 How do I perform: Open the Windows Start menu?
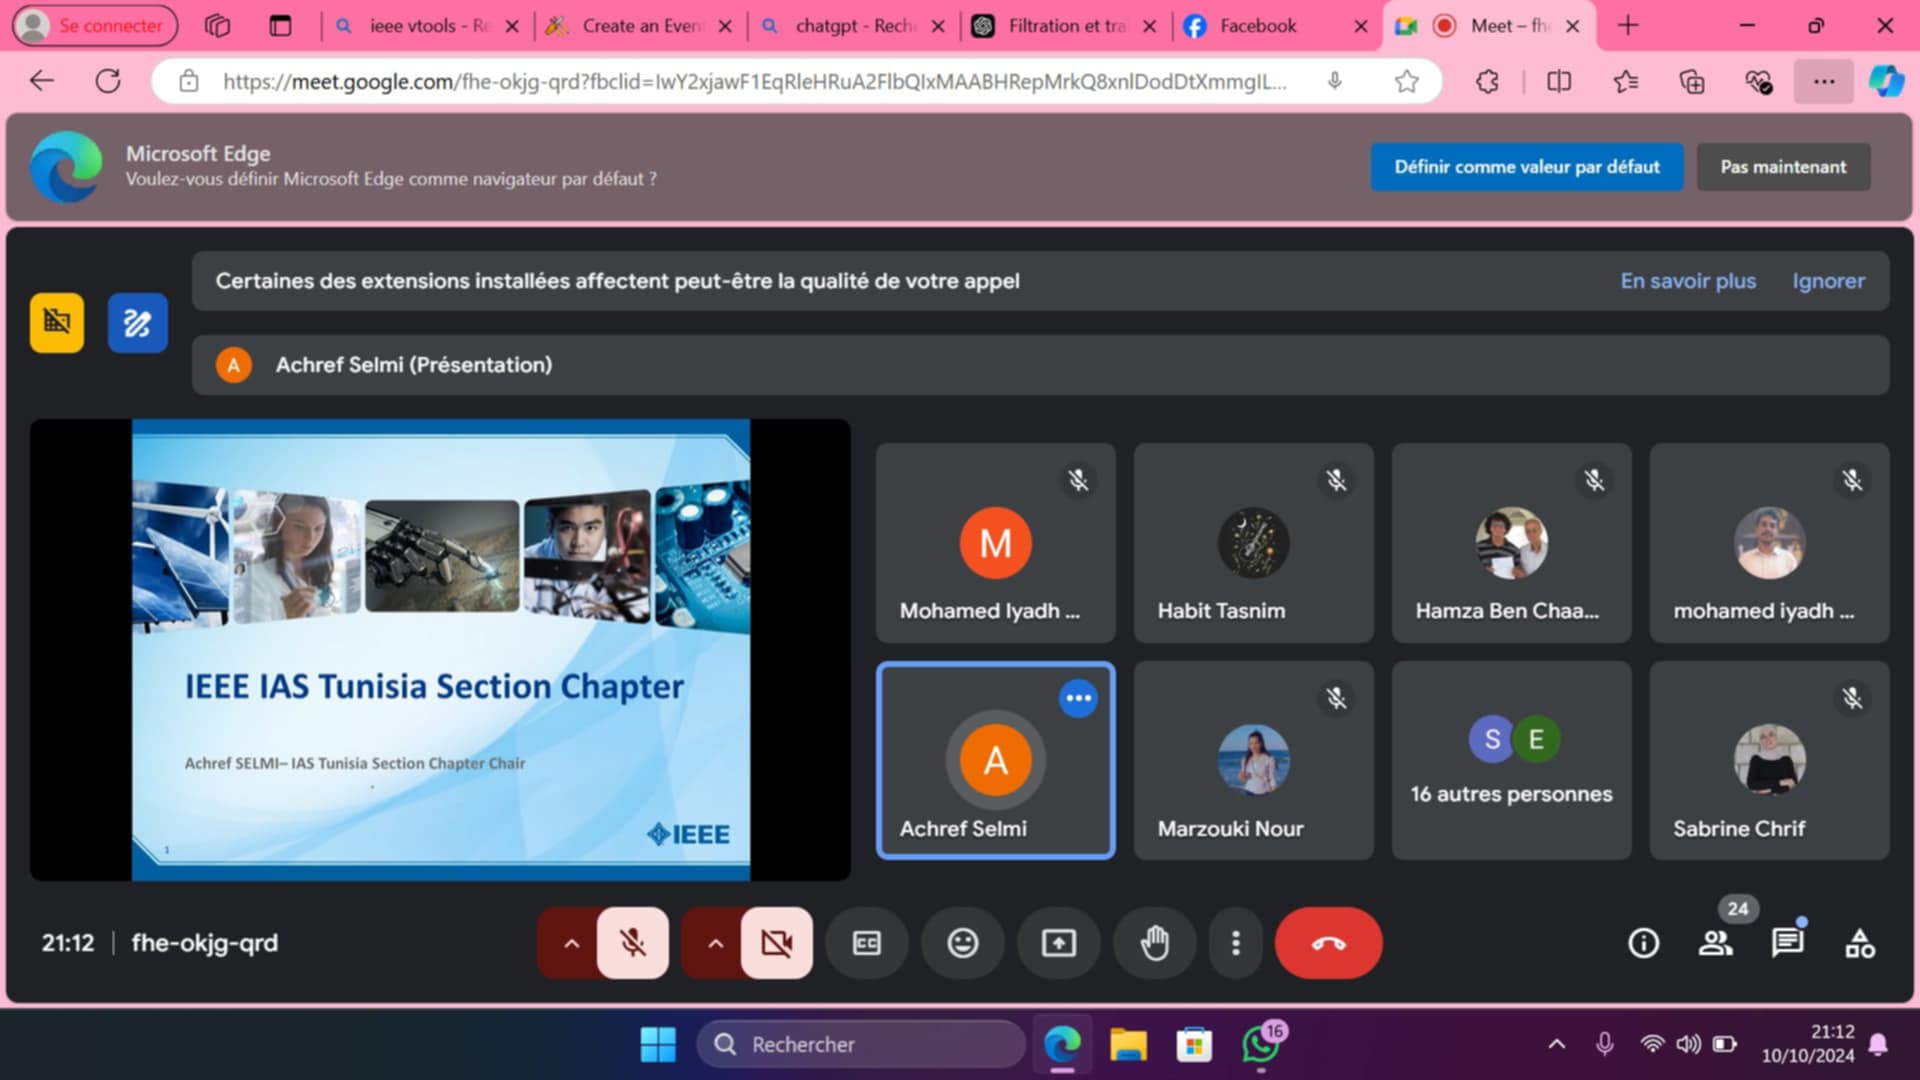click(x=658, y=1045)
